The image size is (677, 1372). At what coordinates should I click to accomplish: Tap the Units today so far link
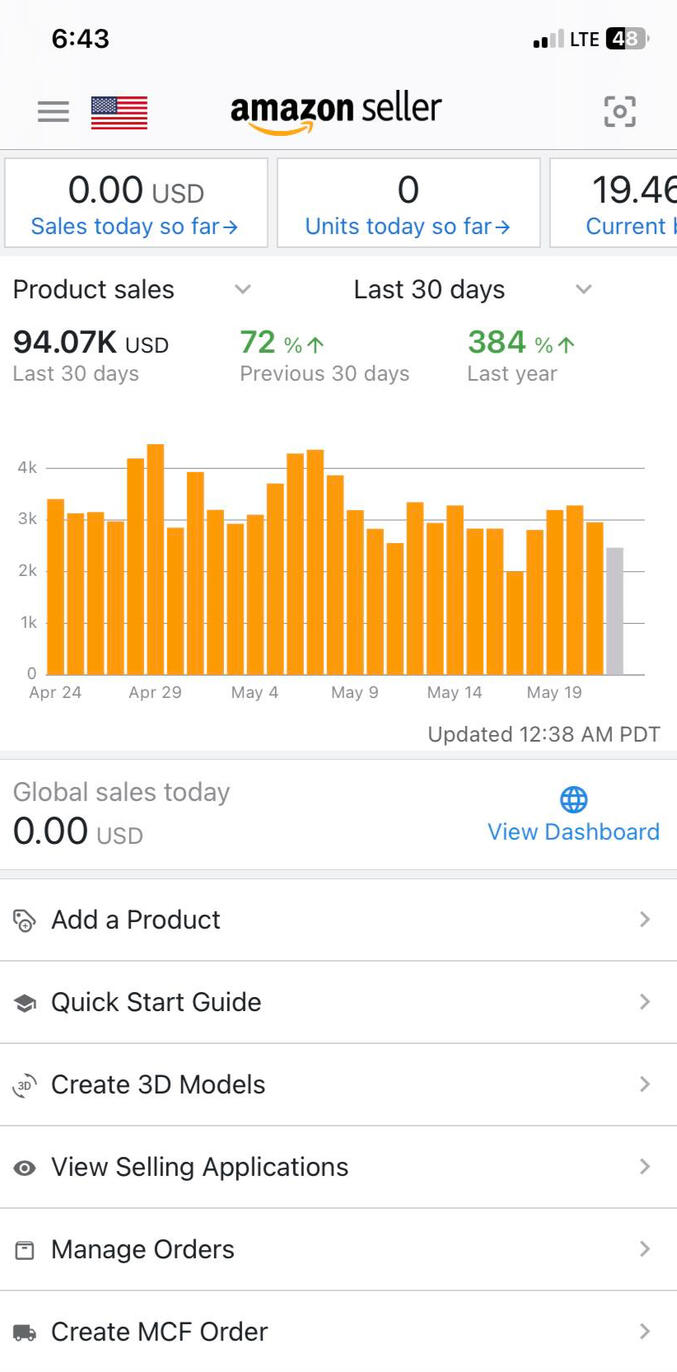click(408, 227)
